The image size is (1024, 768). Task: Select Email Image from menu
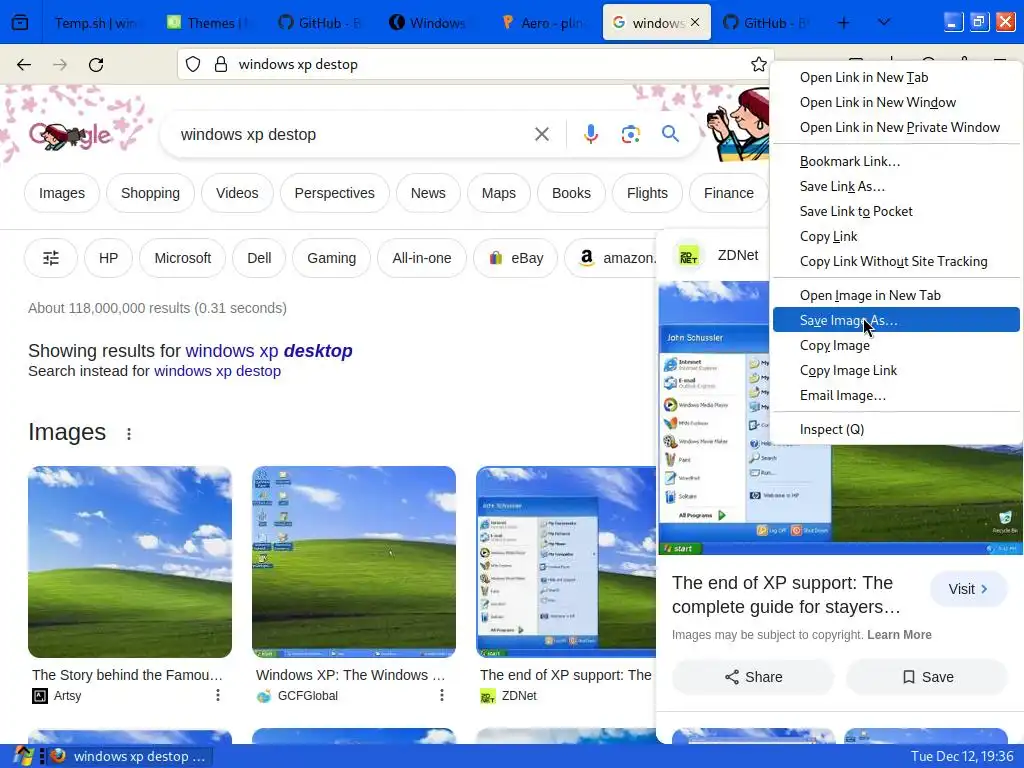point(896,395)
